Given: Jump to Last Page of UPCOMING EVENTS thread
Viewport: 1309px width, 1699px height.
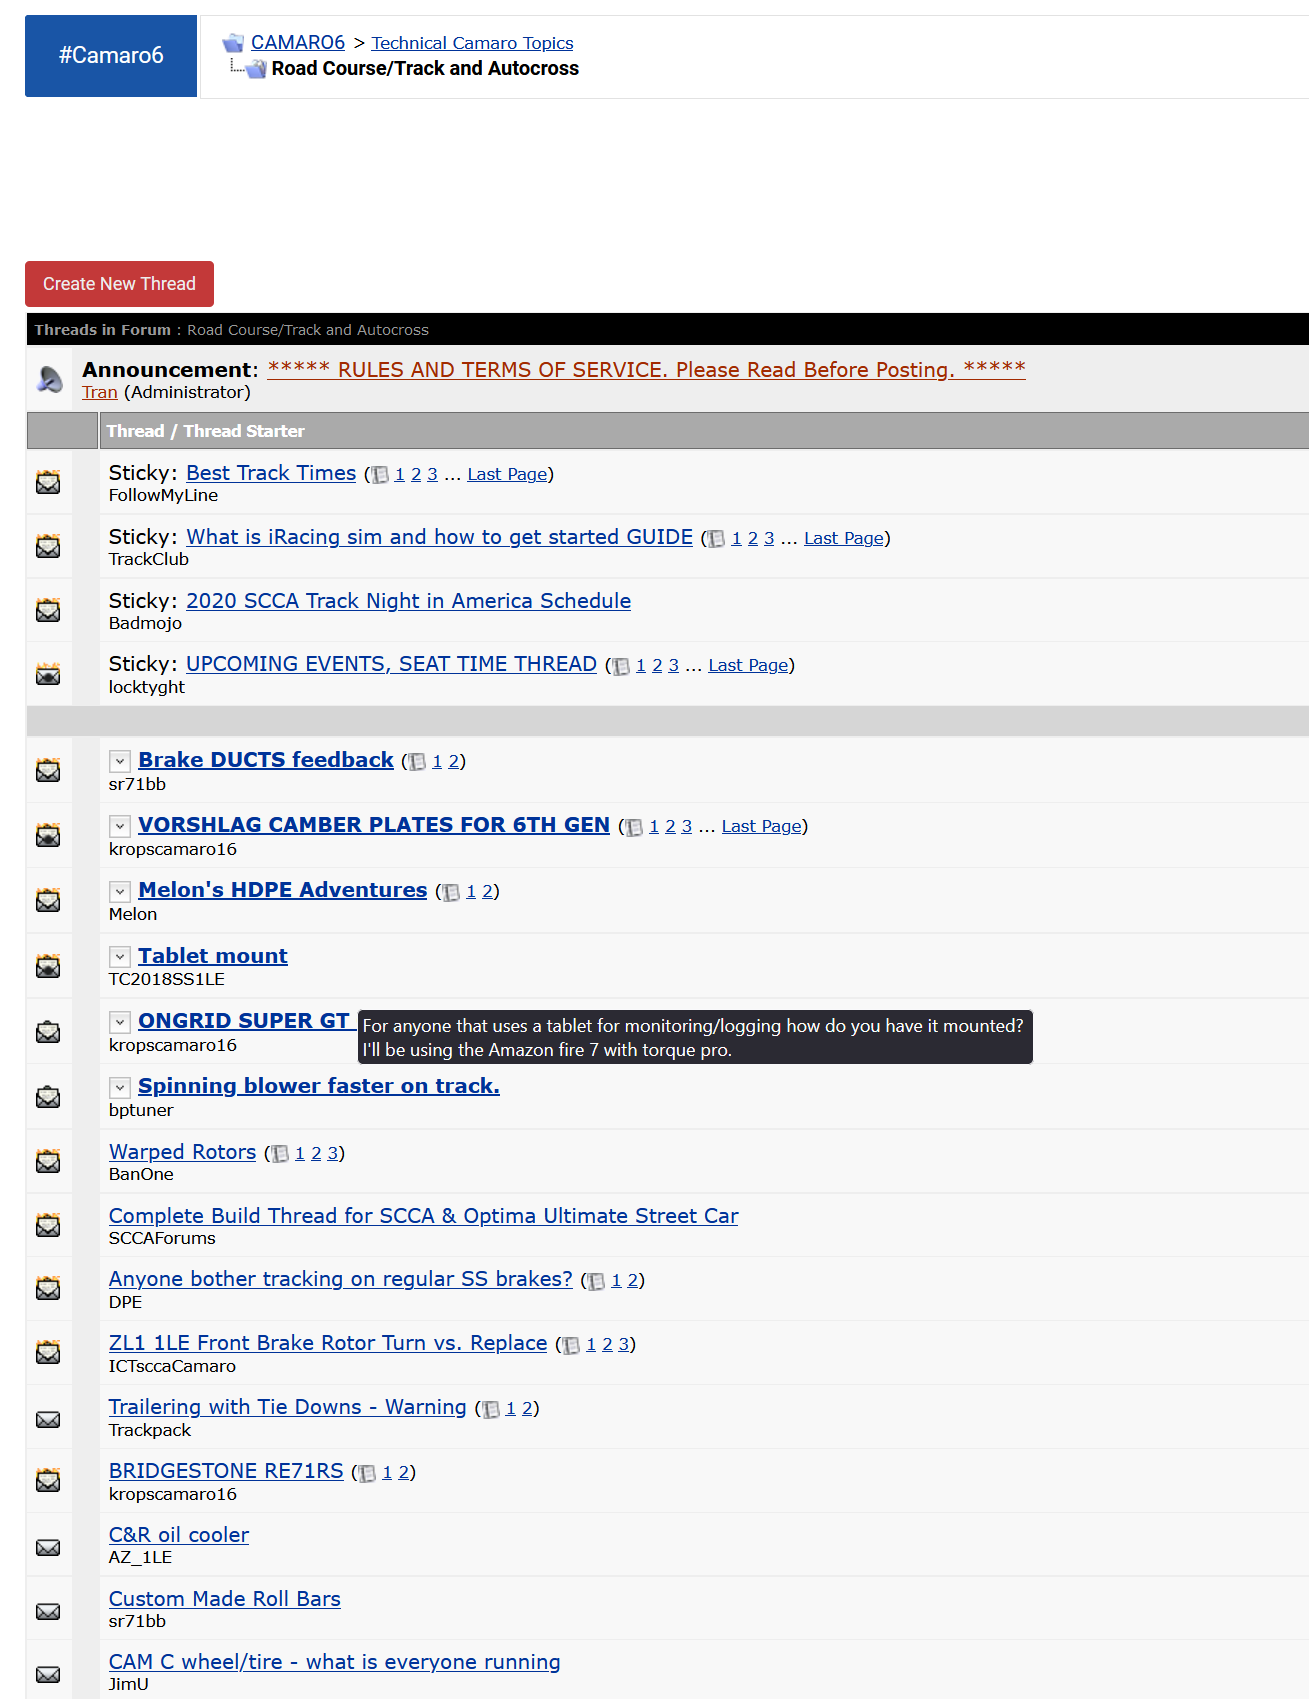Looking at the screenshot, I should pos(748,665).
